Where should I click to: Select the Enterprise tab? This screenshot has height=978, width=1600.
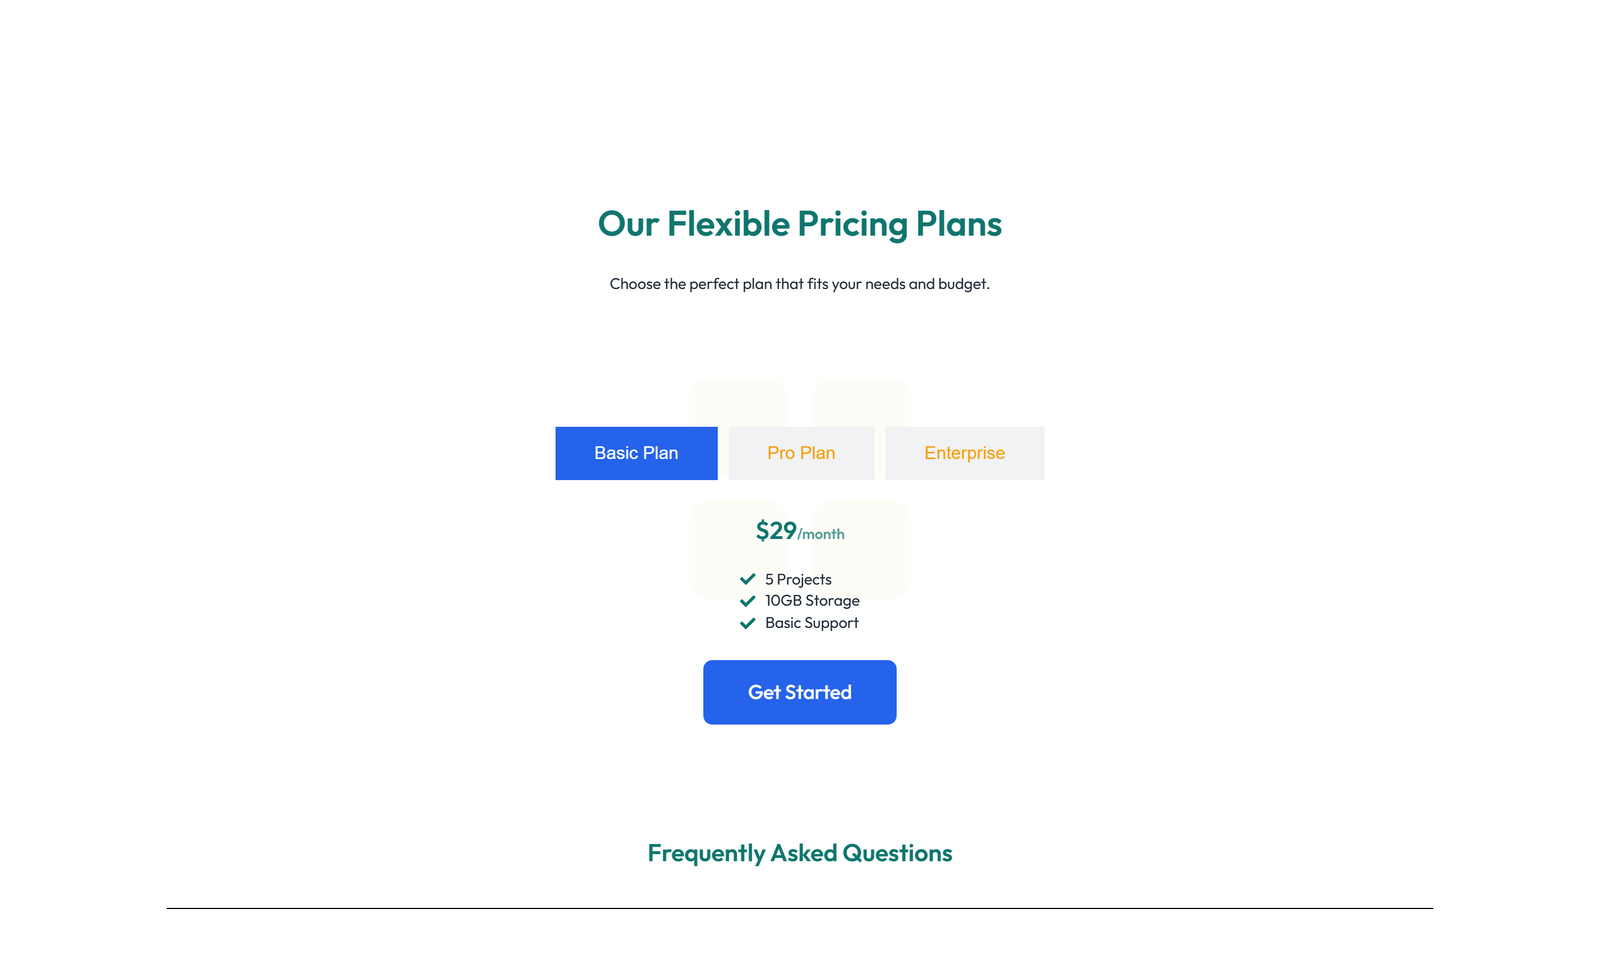[964, 453]
